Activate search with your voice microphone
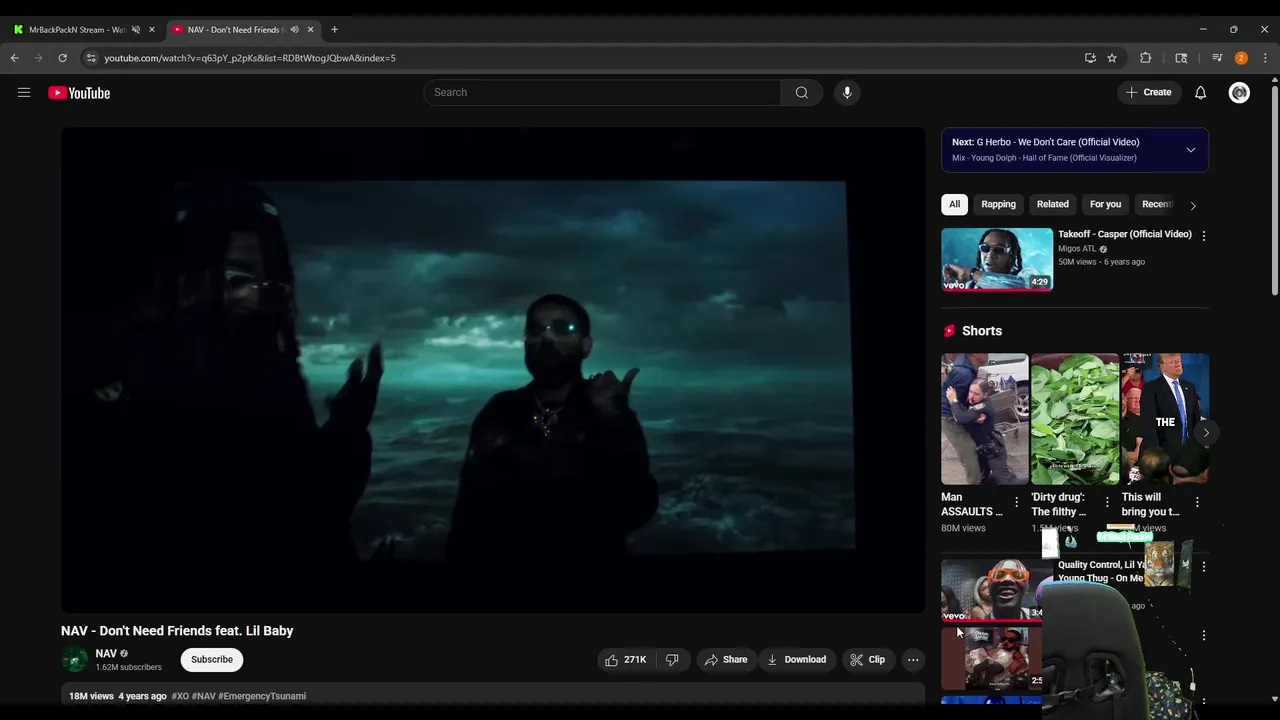 847,92
